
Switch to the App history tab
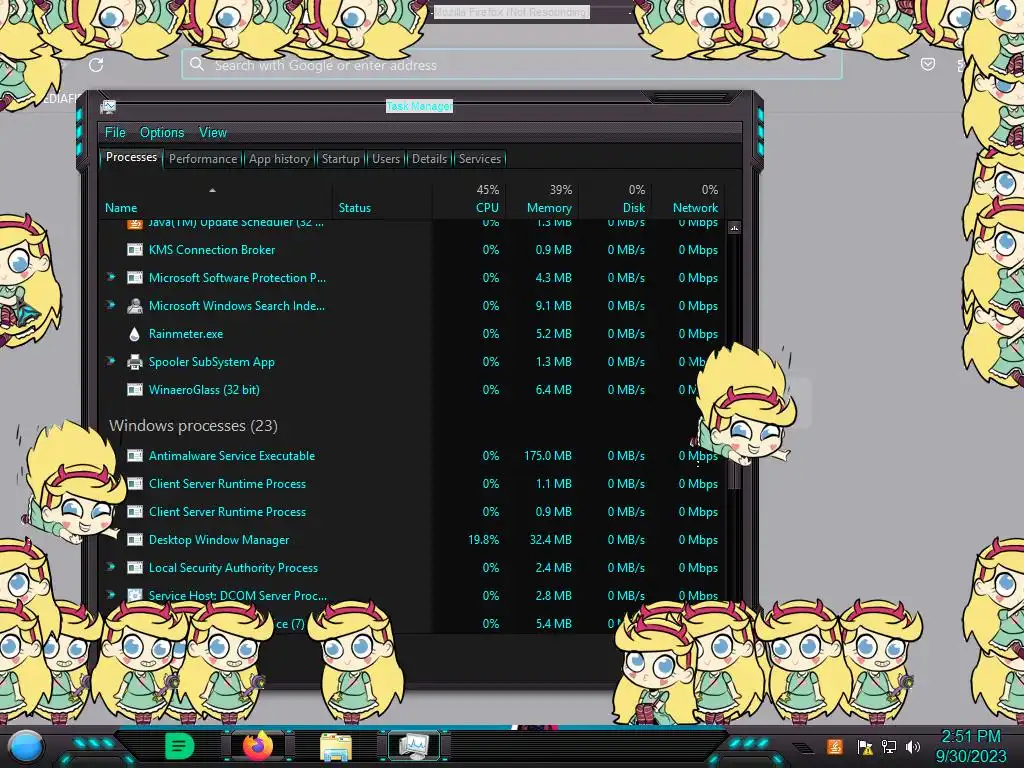(279, 159)
